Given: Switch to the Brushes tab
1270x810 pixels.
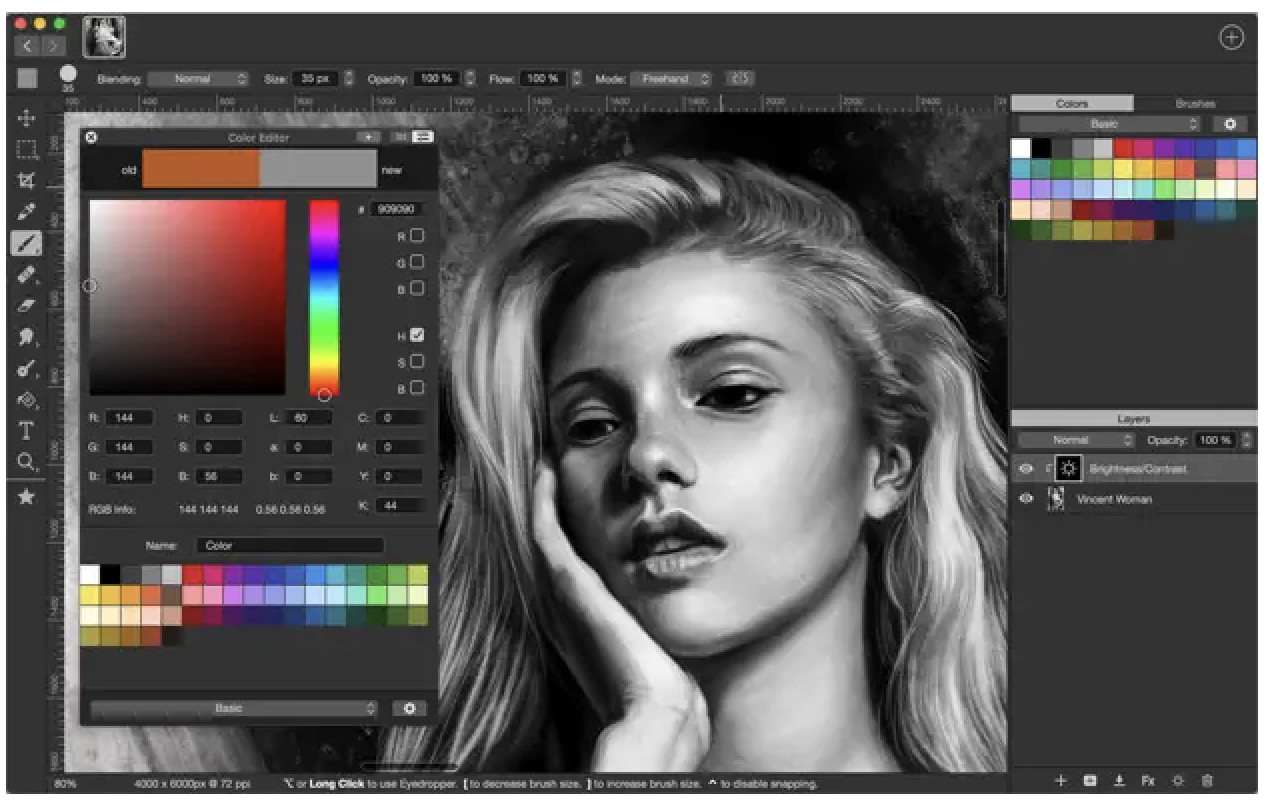Looking at the screenshot, I should tap(1195, 103).
